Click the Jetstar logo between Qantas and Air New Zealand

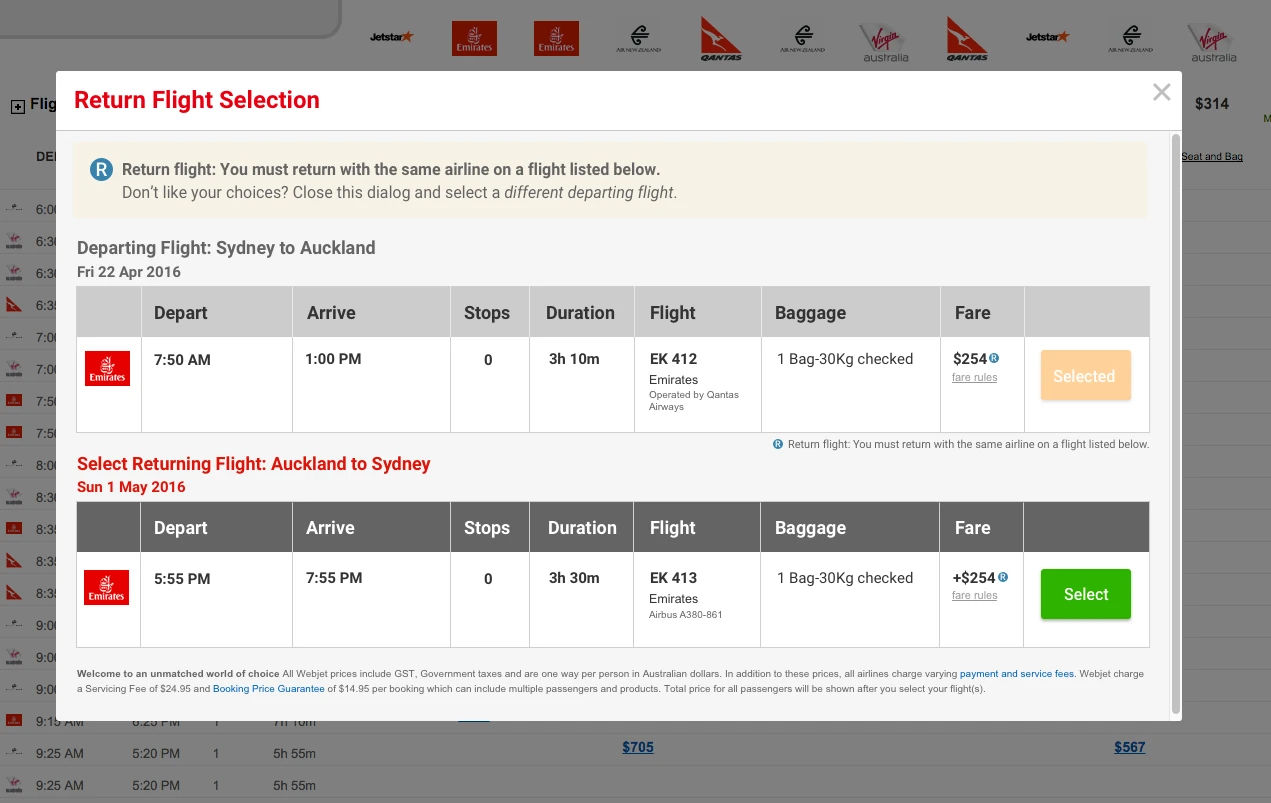tap(1047, 37)
